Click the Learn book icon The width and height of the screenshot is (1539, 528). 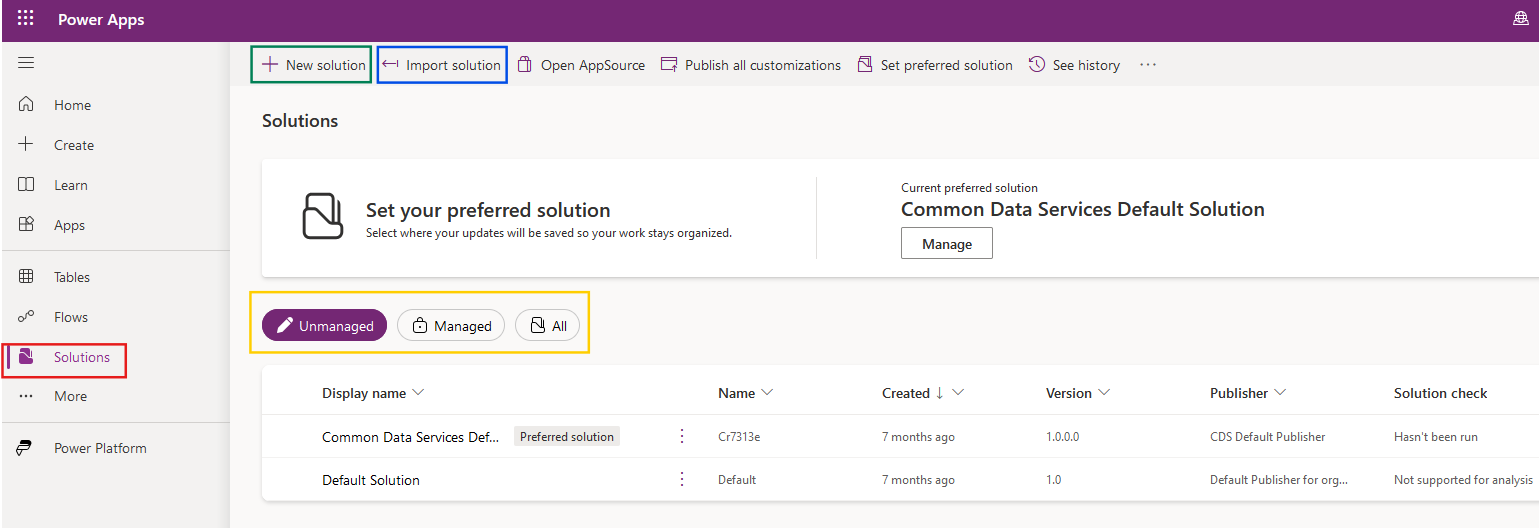click(26, 185)
